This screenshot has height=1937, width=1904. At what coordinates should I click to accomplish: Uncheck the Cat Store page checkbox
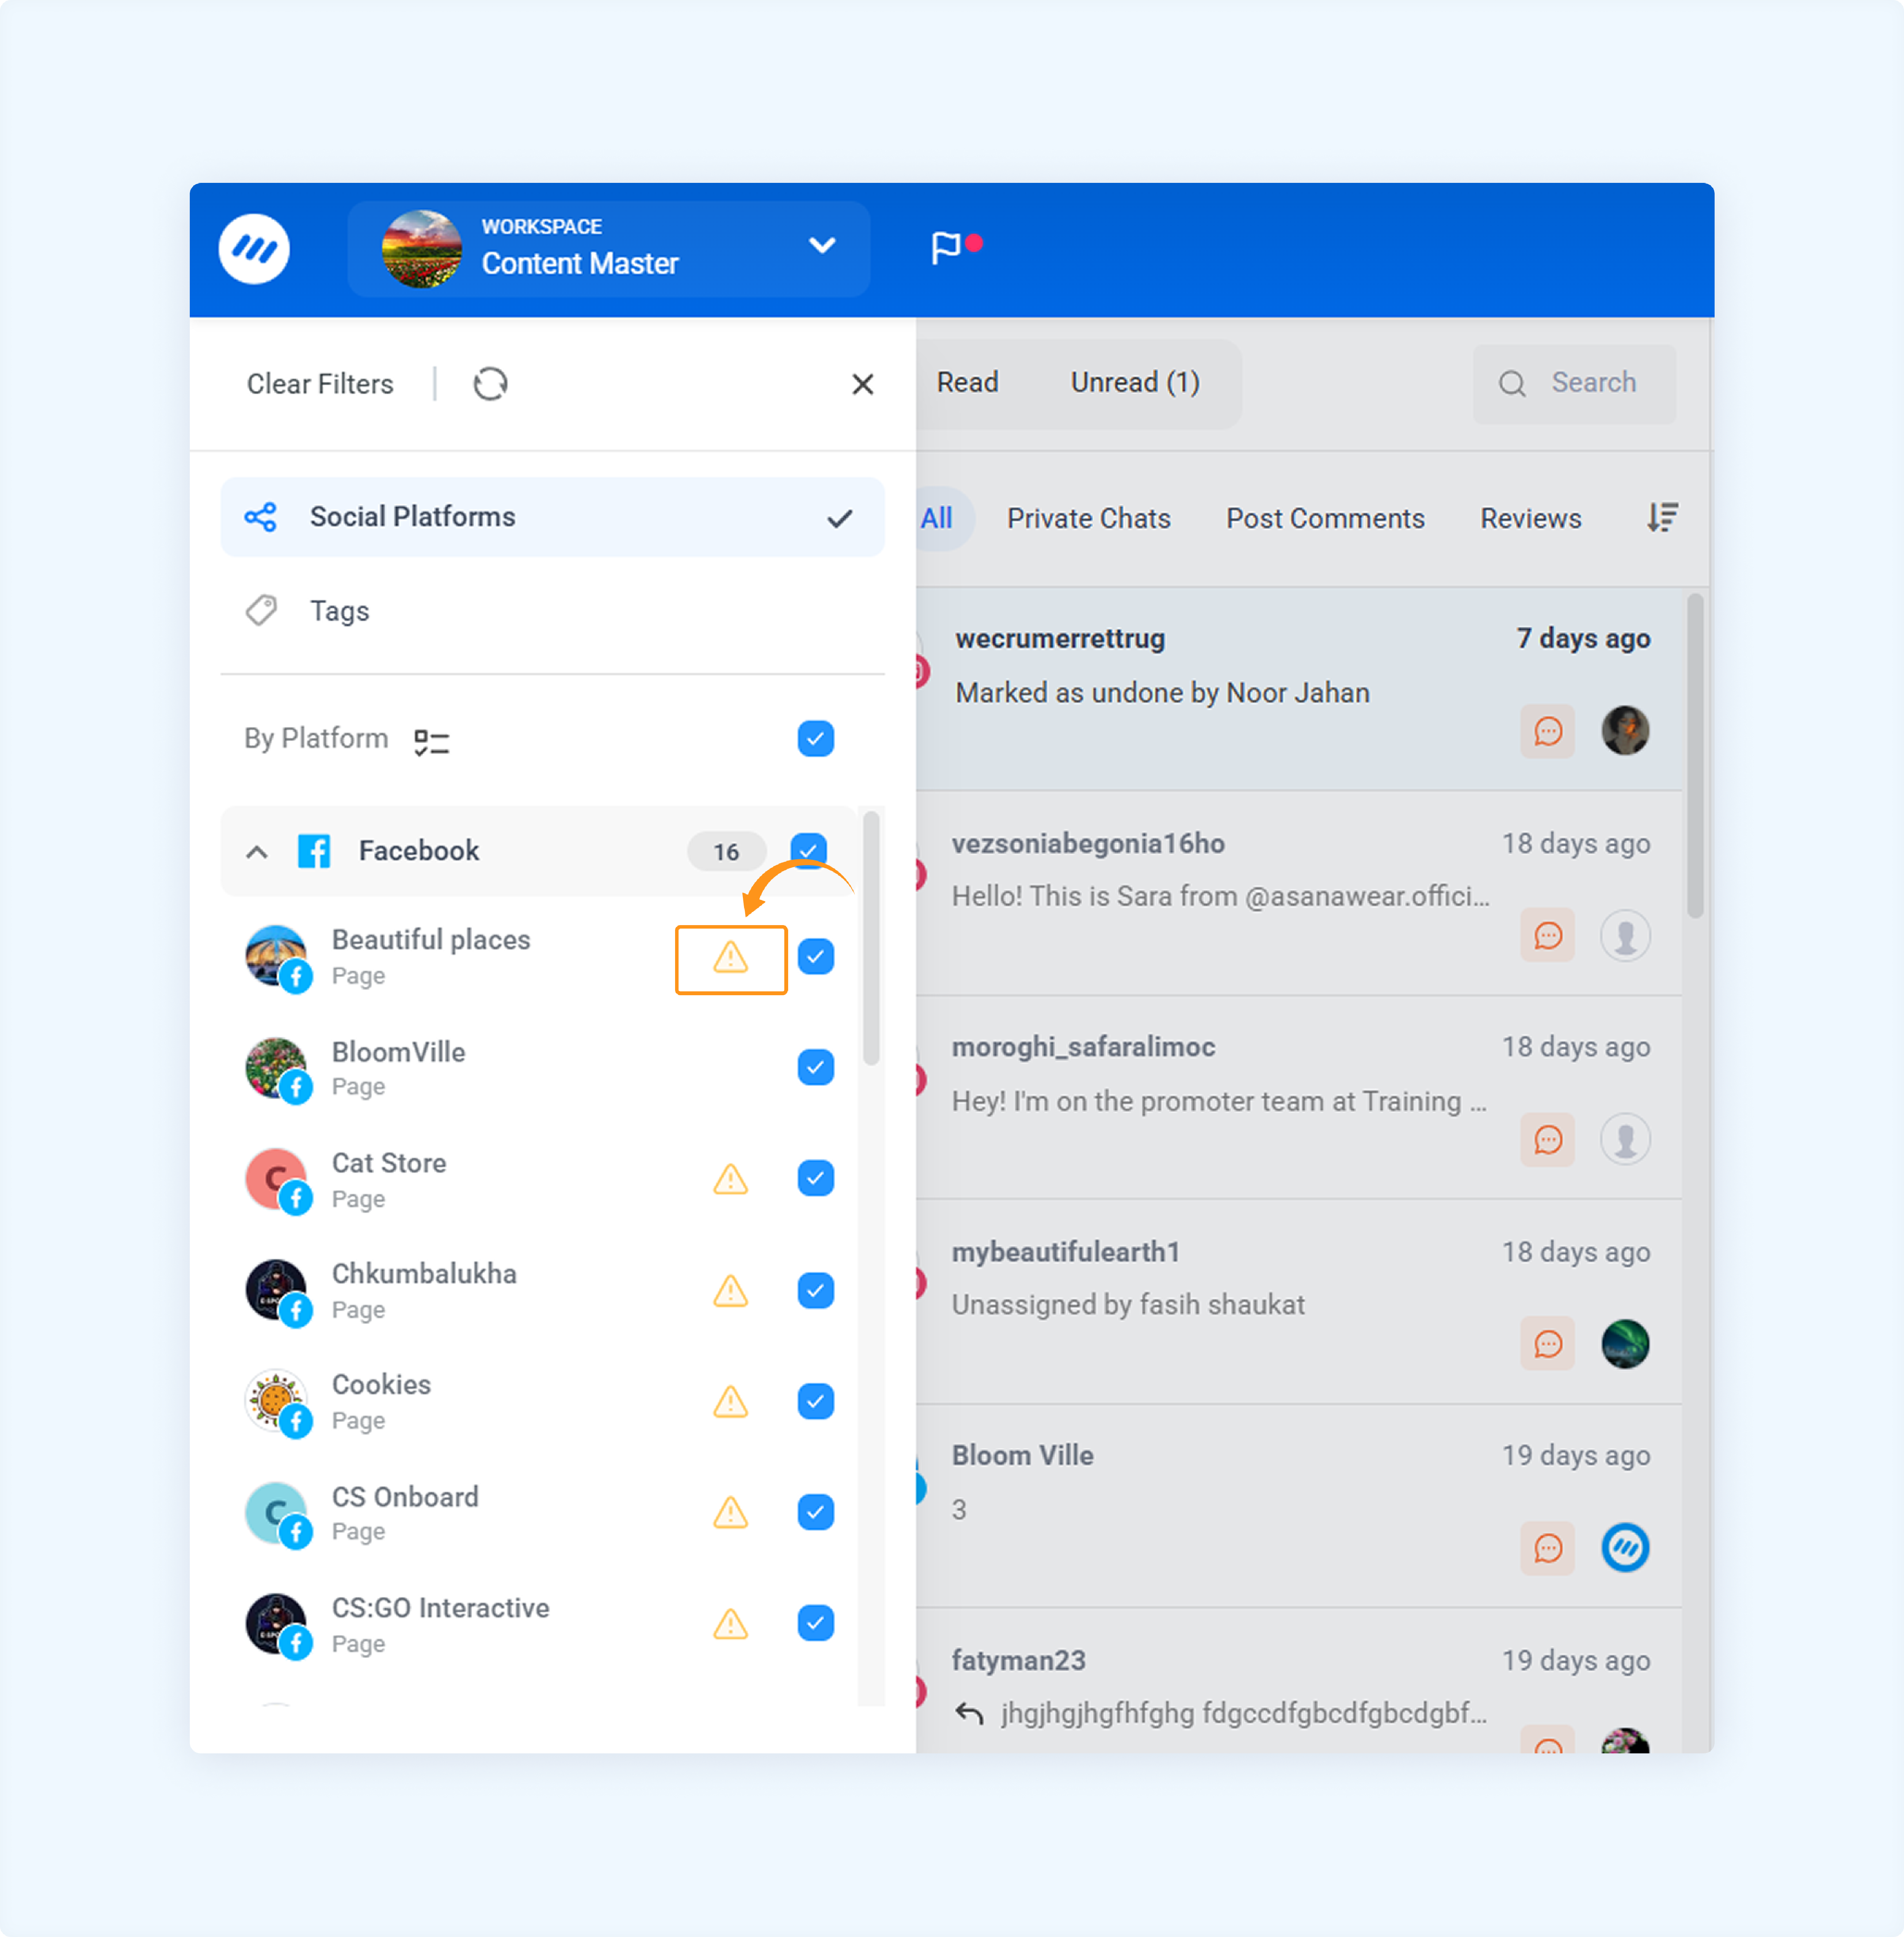(x=816, y=1178)
